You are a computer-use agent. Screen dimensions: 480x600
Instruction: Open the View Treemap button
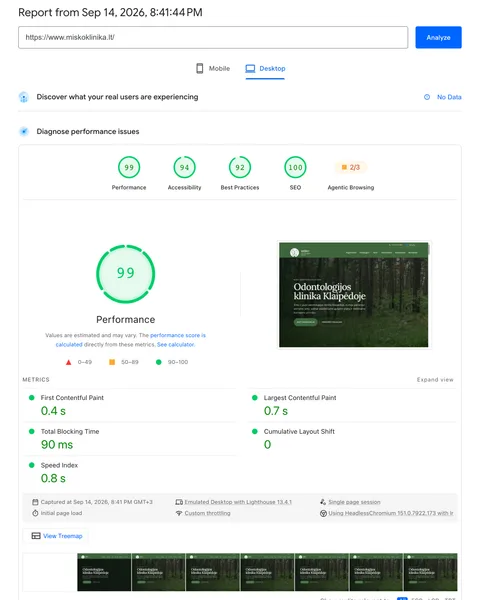57,536
